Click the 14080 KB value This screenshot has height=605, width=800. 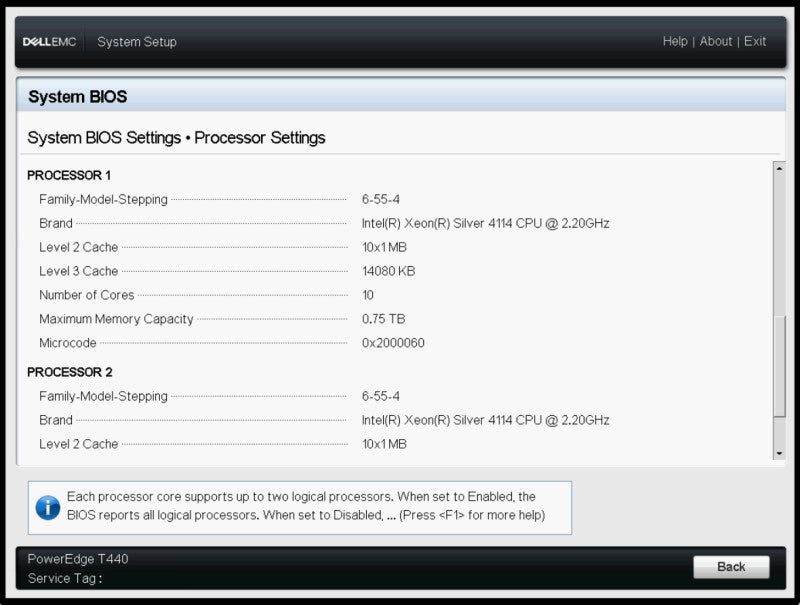[x=388, y=271]
